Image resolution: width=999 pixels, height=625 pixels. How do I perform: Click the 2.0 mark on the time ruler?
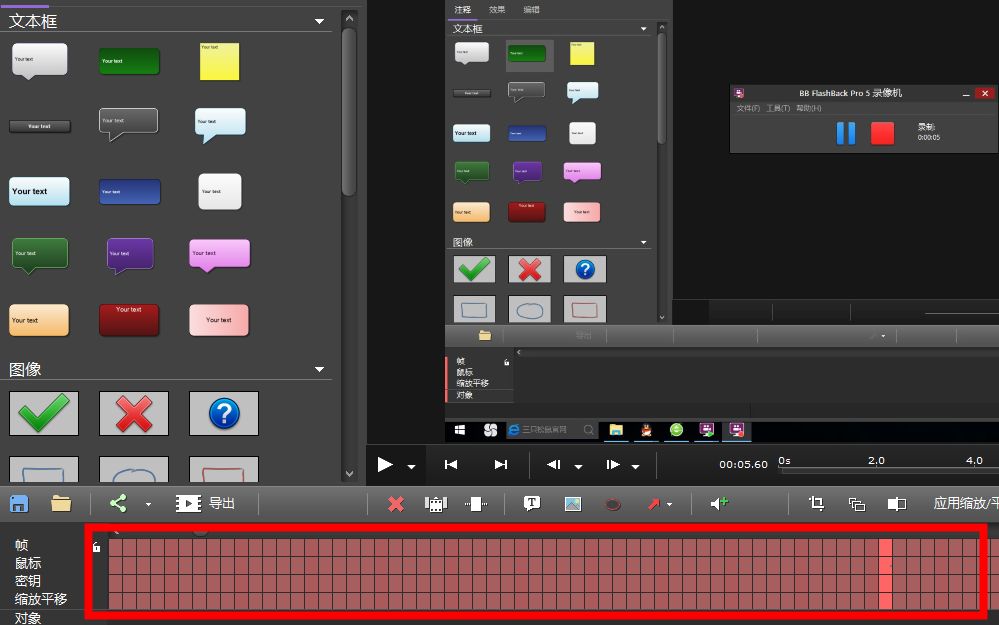tap(876, 461)
